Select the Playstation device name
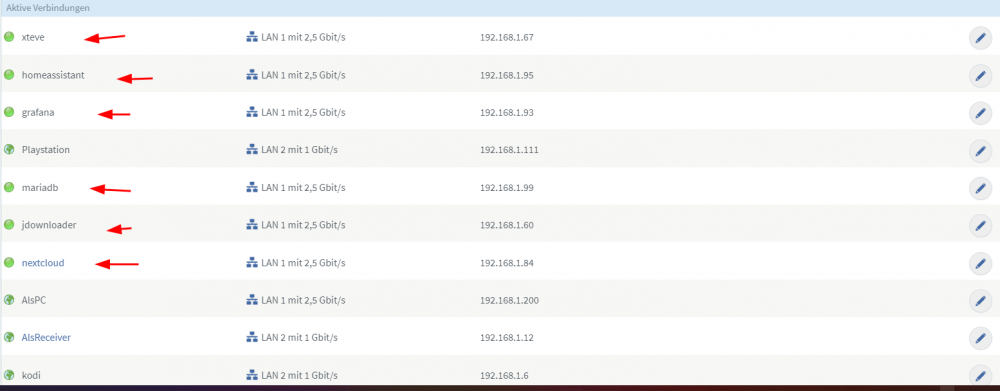The image size is (1000, 391). [45, 150]
